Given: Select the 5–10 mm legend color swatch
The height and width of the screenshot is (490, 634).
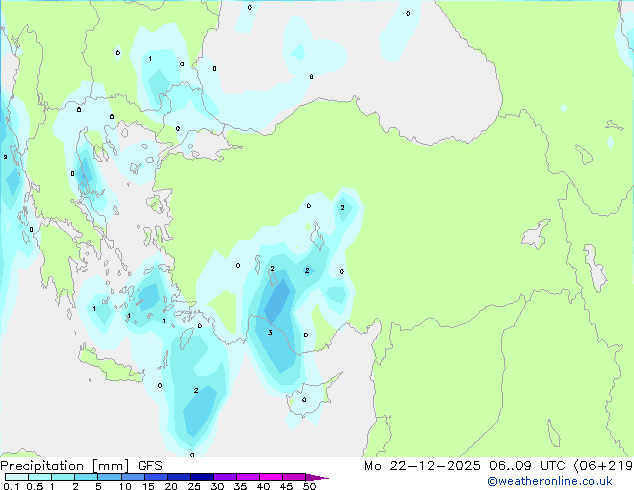Looking at the screenshot, I should point(109,477).
